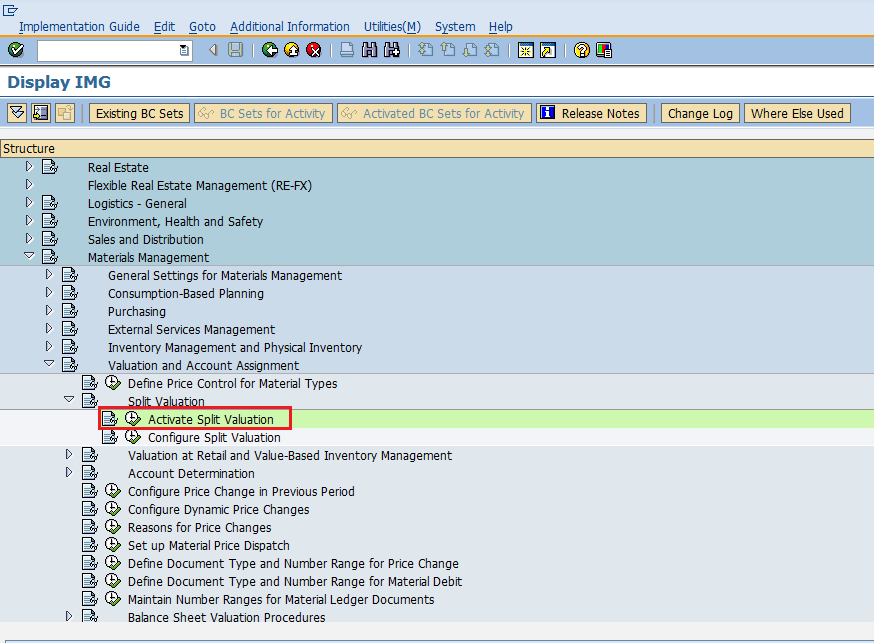
Task: Select External Services Management row
Action: [191, 330]
